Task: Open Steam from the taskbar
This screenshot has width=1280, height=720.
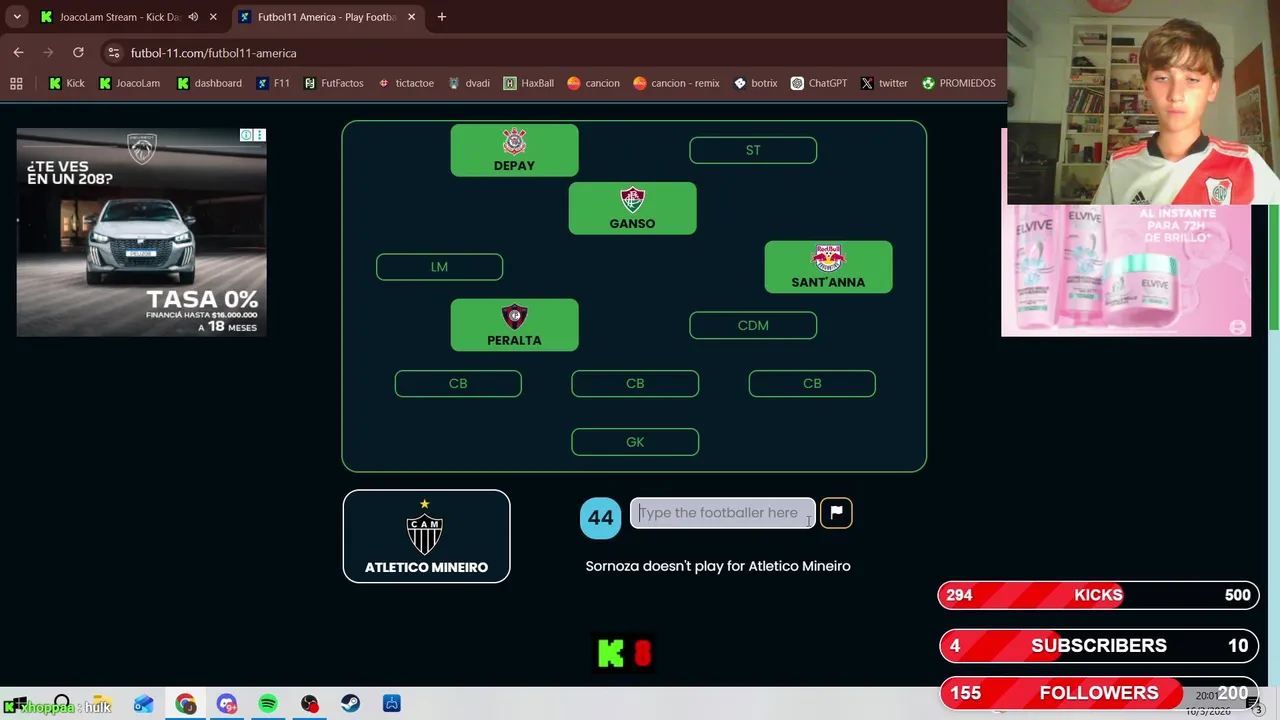Action: (x=350, y=704)
